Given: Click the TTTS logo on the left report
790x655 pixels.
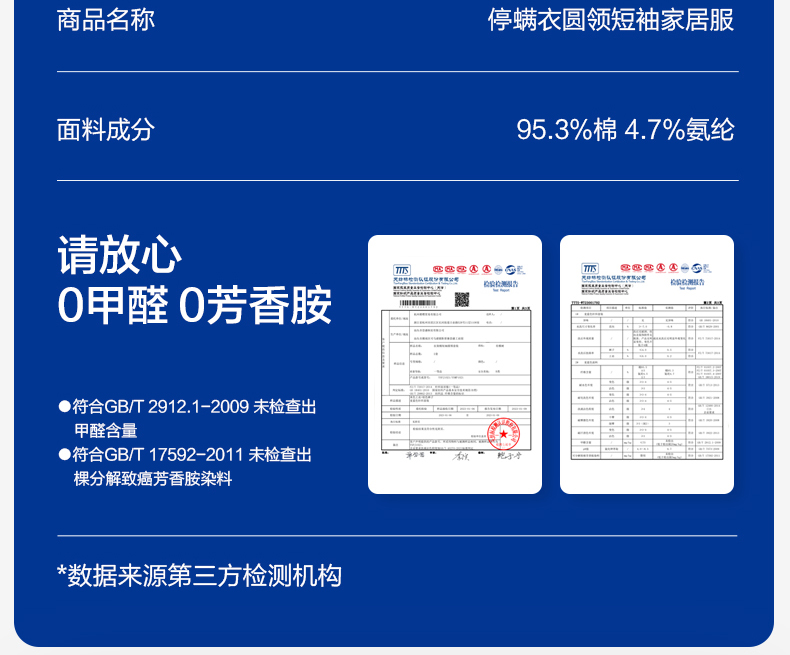Looking at the screenshot, I should point(402,269).
